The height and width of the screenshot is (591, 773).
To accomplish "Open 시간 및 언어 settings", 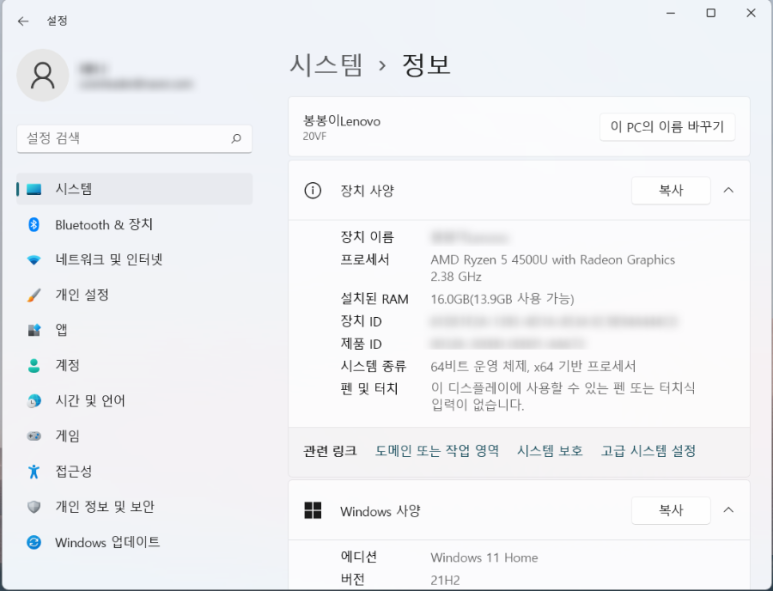I will click(90, 401).
